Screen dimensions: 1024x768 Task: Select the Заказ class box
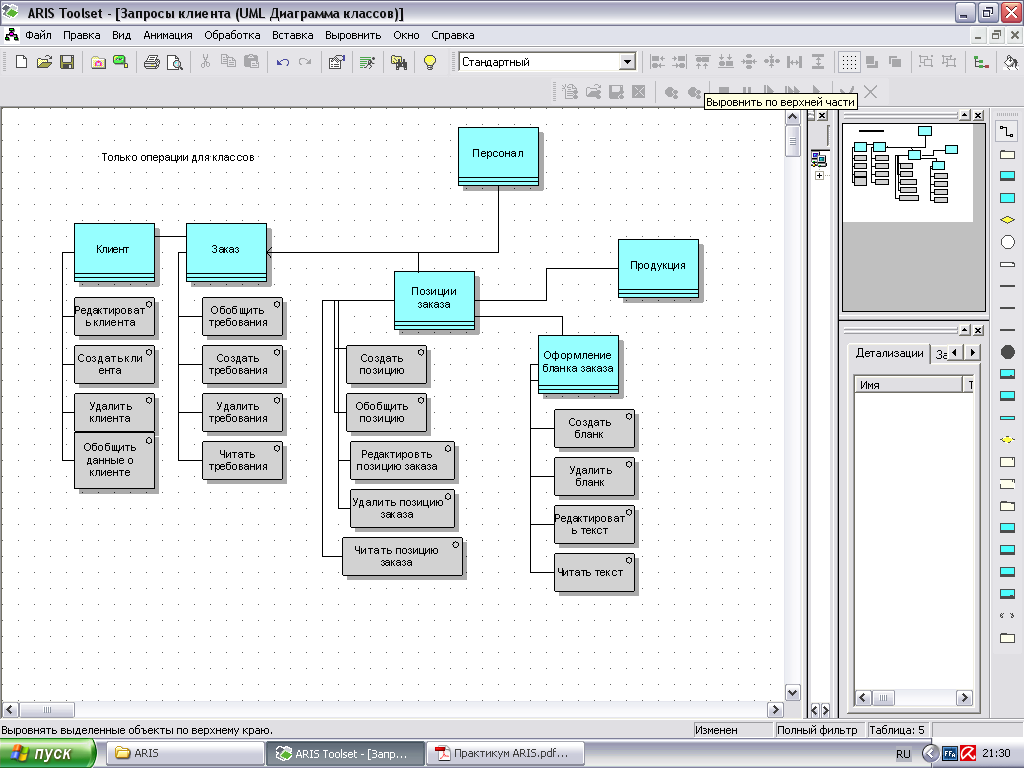click(x=227, y=253)
